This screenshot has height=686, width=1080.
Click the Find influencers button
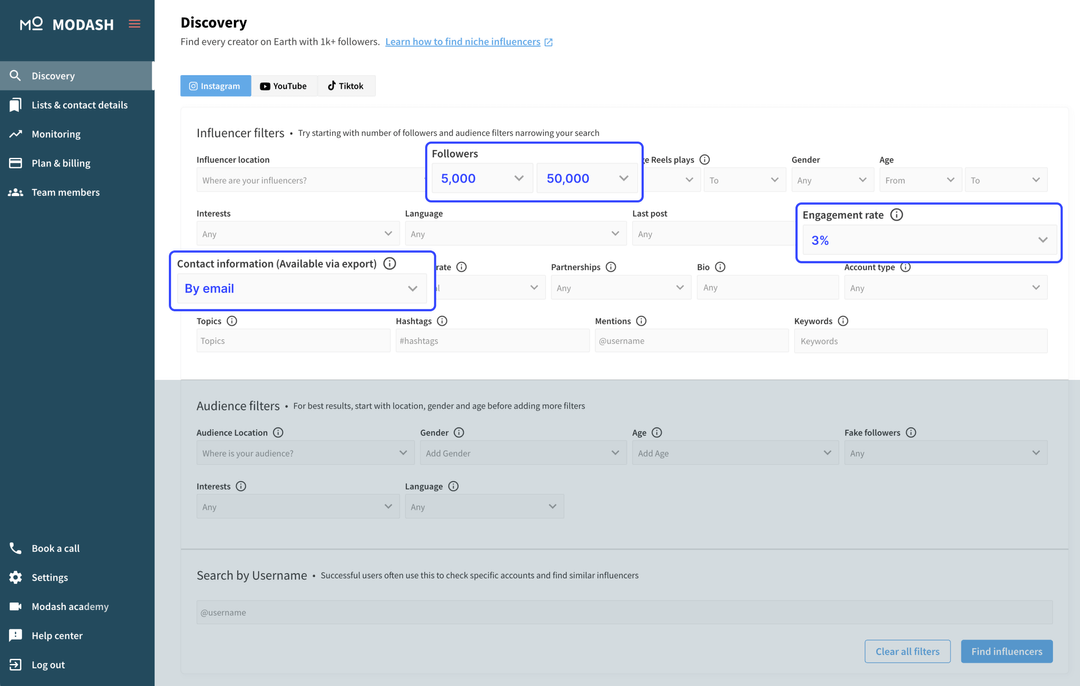(x=1006, y=652)
